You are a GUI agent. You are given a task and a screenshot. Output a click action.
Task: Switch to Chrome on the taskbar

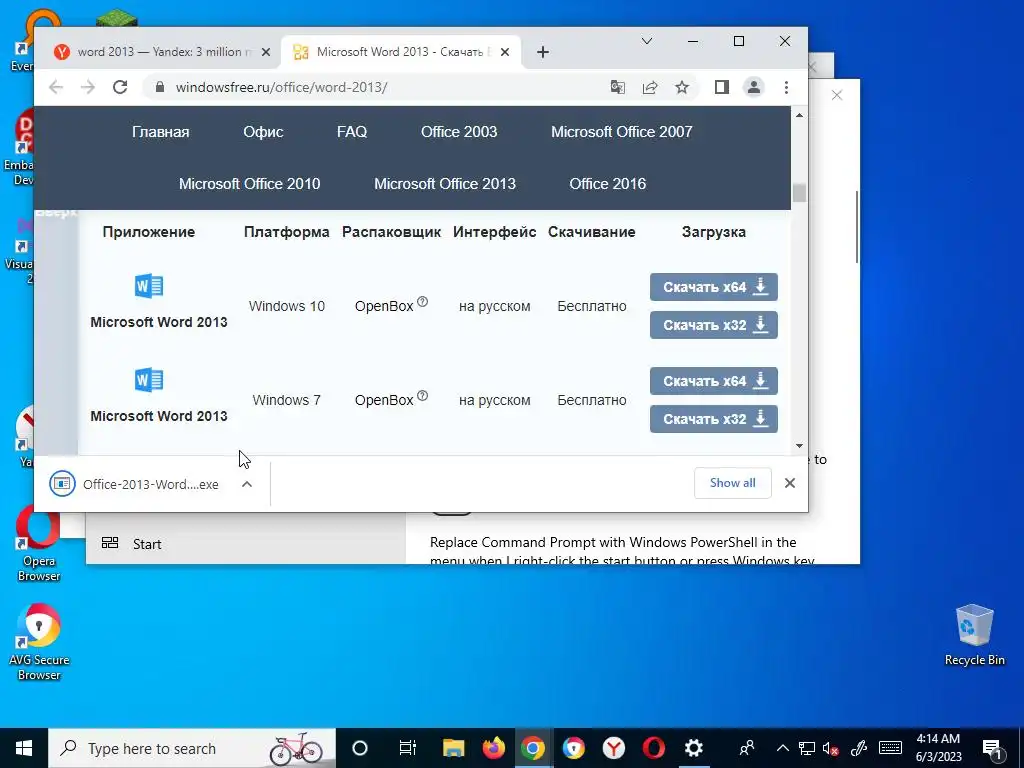533,748
